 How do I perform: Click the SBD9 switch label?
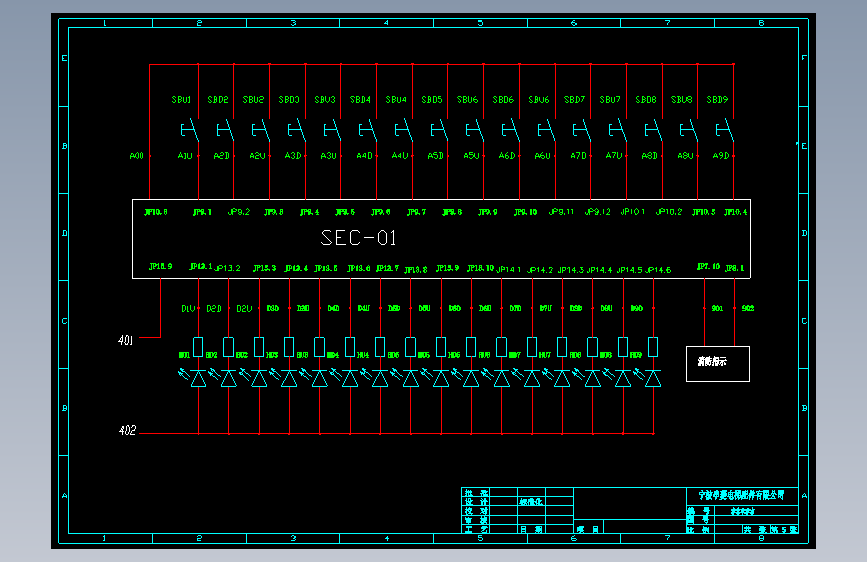(717, 100)
